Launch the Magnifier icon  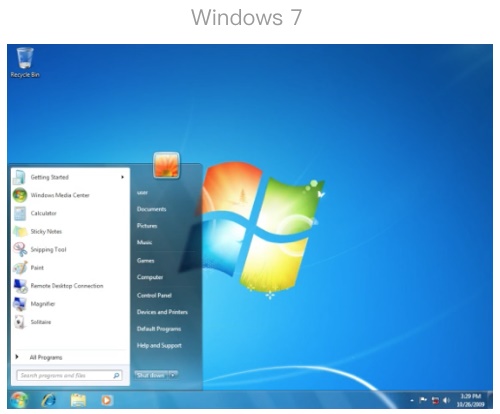coord(20,304)
